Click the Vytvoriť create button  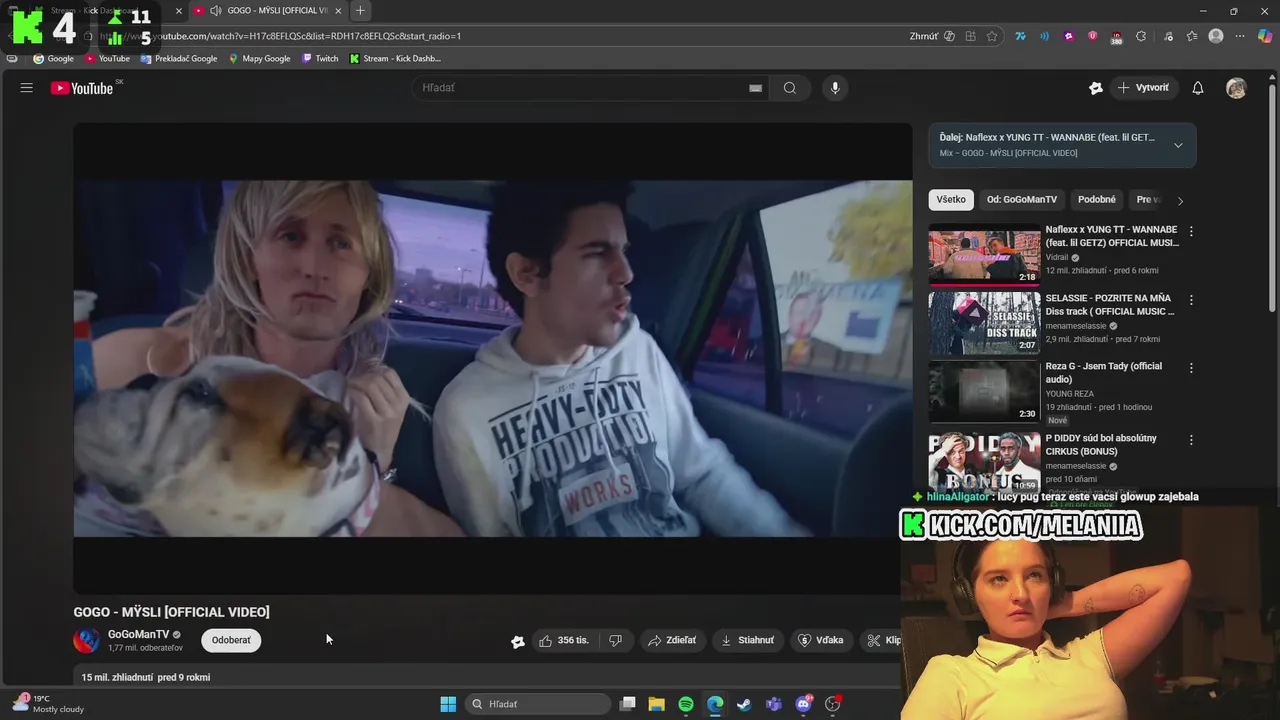click(1143, 88)
